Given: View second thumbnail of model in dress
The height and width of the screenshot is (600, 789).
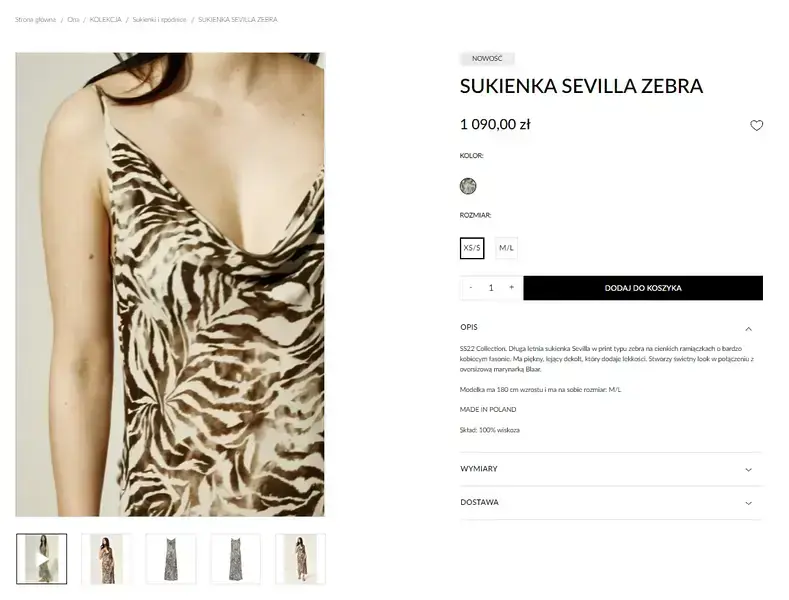Looking at the screenshot, I should pos(106,559).
